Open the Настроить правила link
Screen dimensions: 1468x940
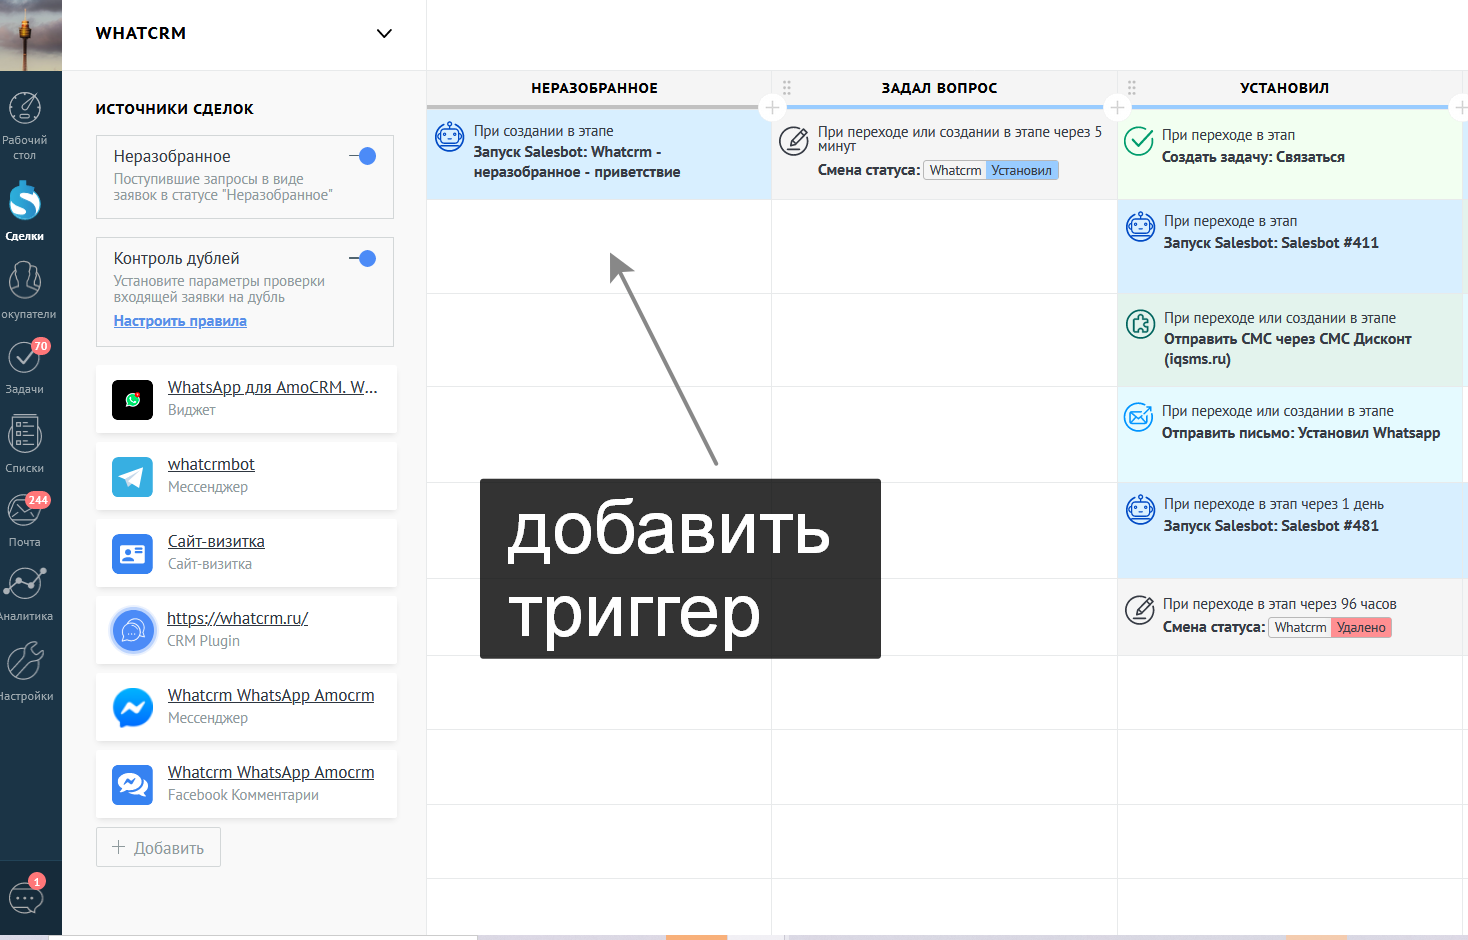[x=180, y=321]
